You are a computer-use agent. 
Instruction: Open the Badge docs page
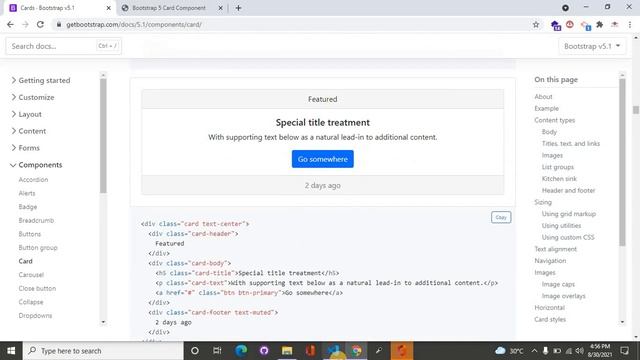coord(28,207)
